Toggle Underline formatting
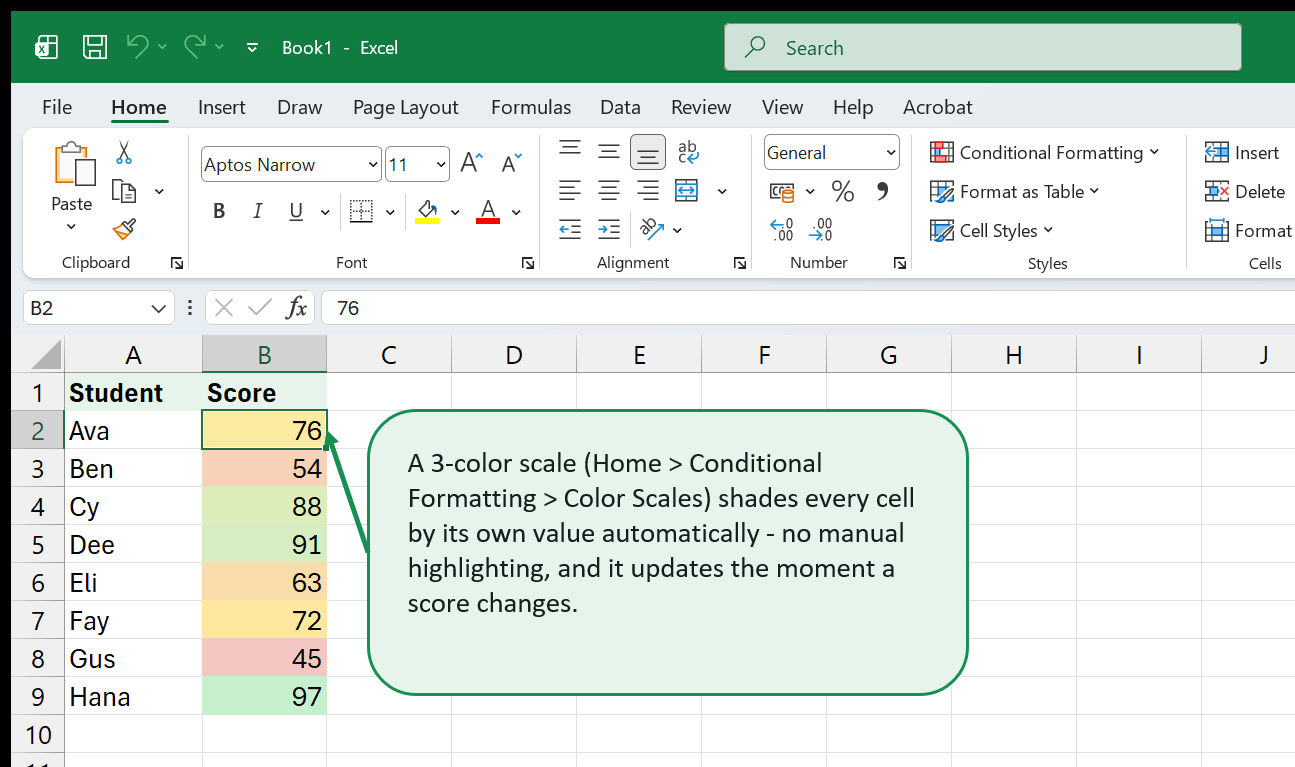The height and width of the screenshot is (767, 1295). tap(296, 211)
